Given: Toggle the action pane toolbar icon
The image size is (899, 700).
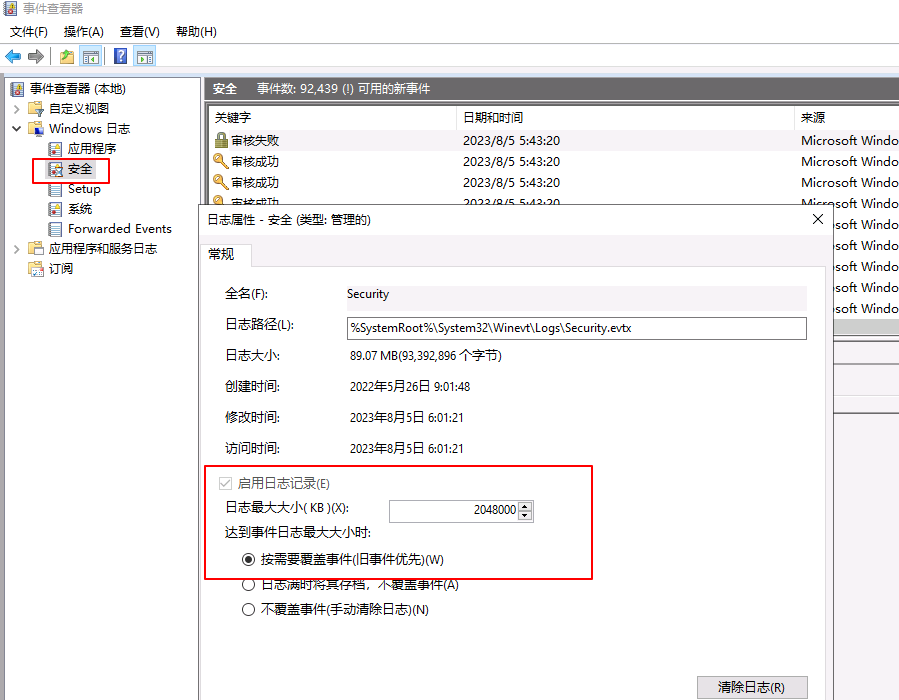Looking at the screenshot, I should 145,57.
